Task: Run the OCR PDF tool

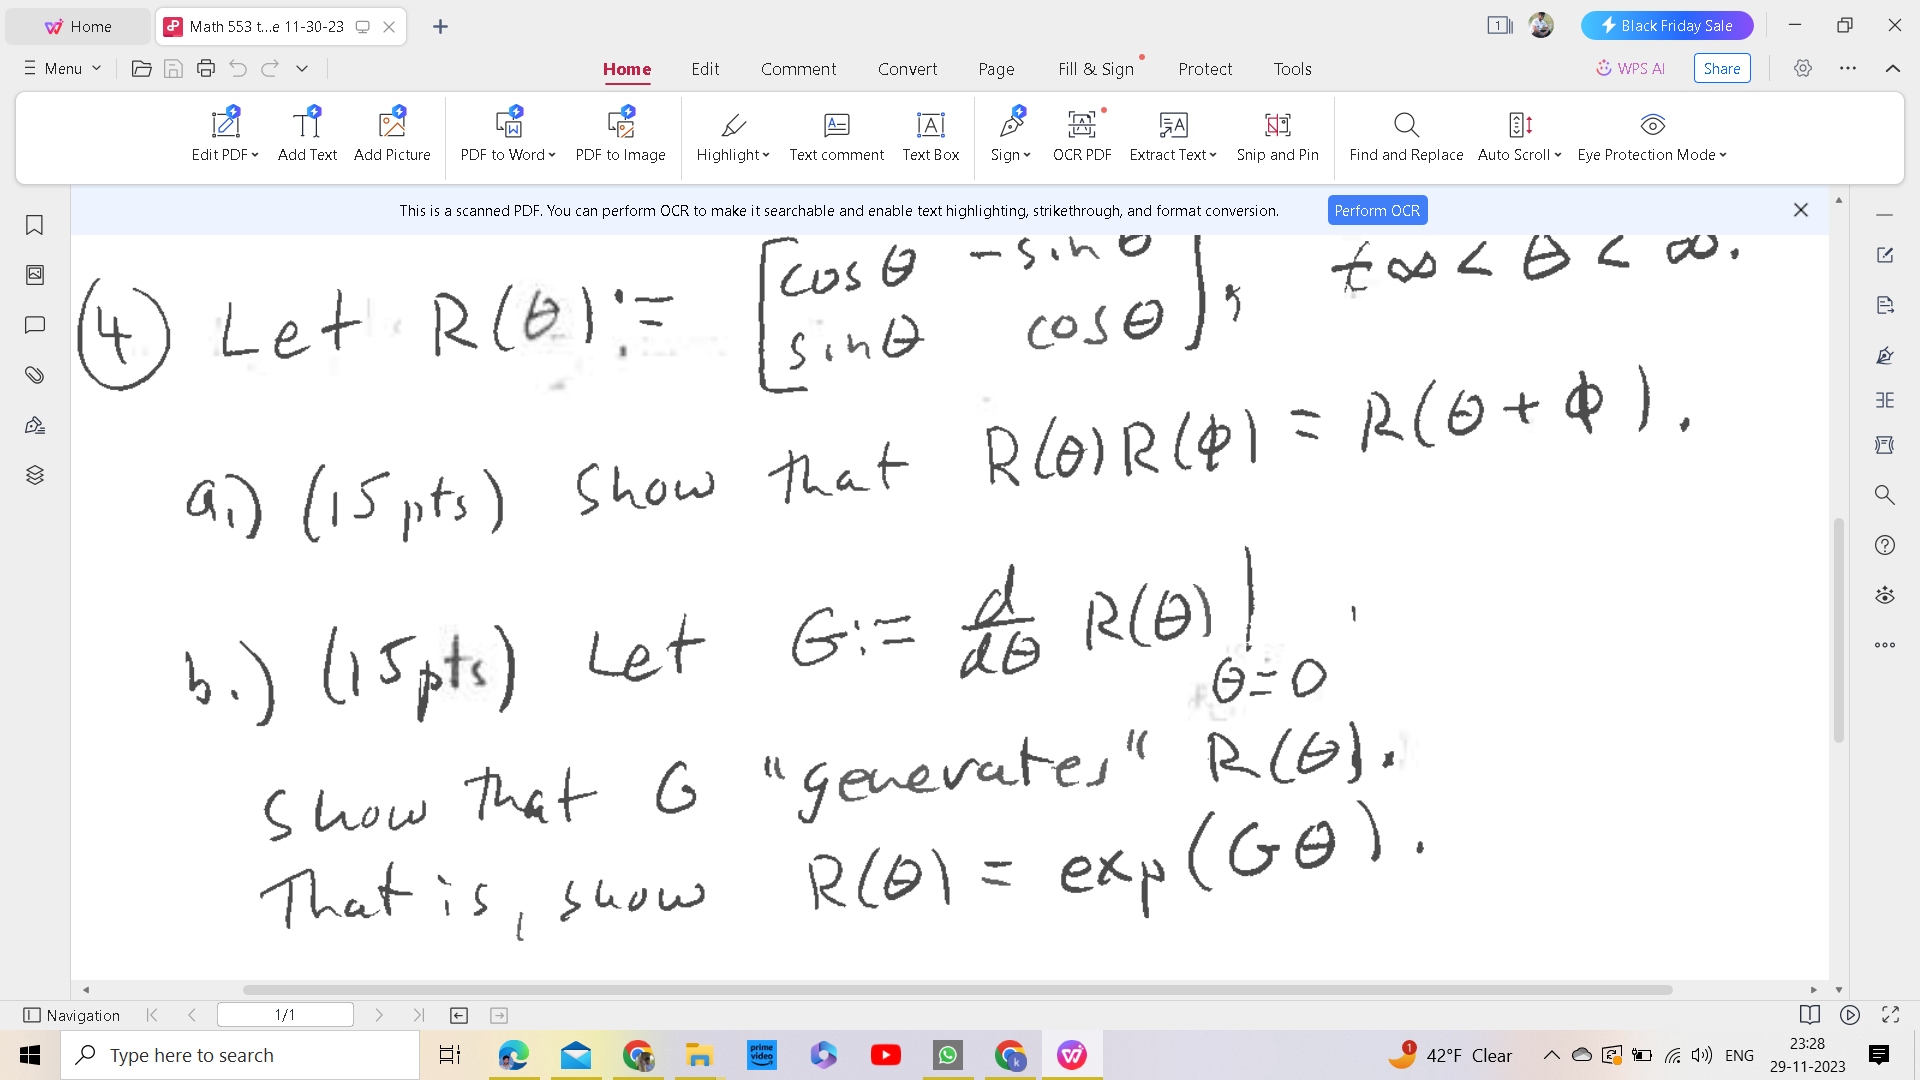Action: pyautogui.click(x=1081, y=135)
